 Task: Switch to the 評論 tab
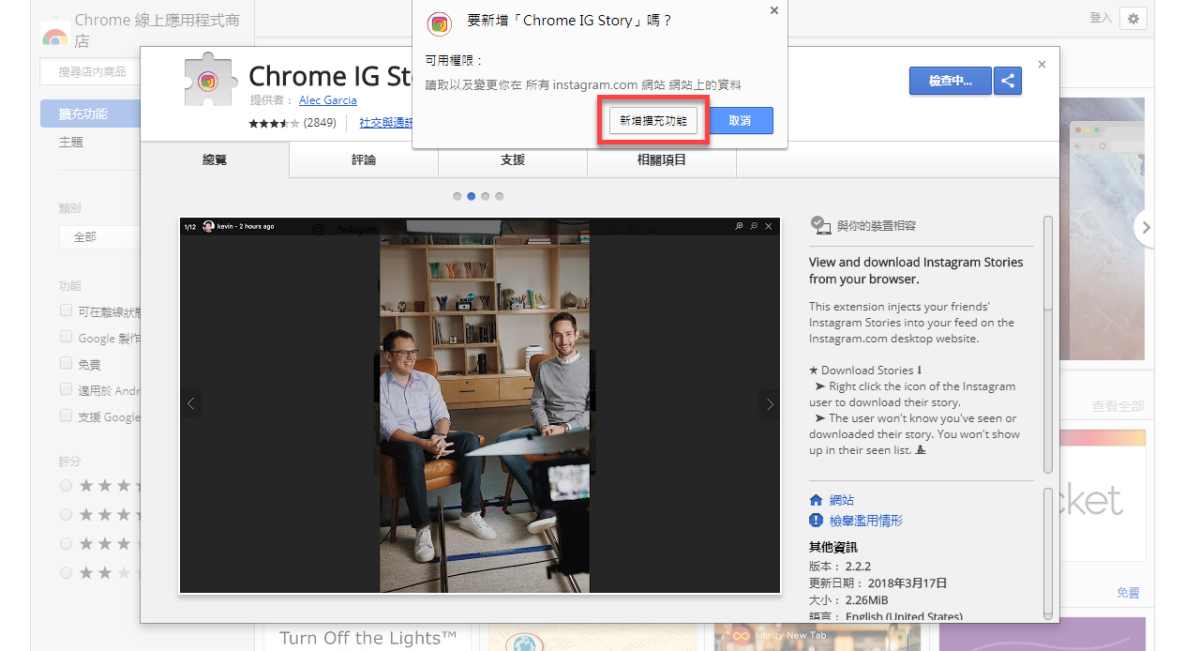click(364, 160)
